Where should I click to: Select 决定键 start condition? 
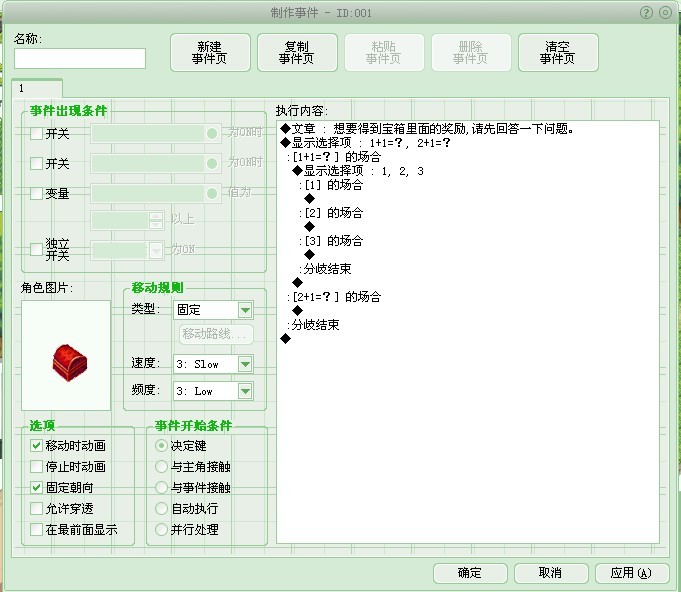click(x=161, y=445)
